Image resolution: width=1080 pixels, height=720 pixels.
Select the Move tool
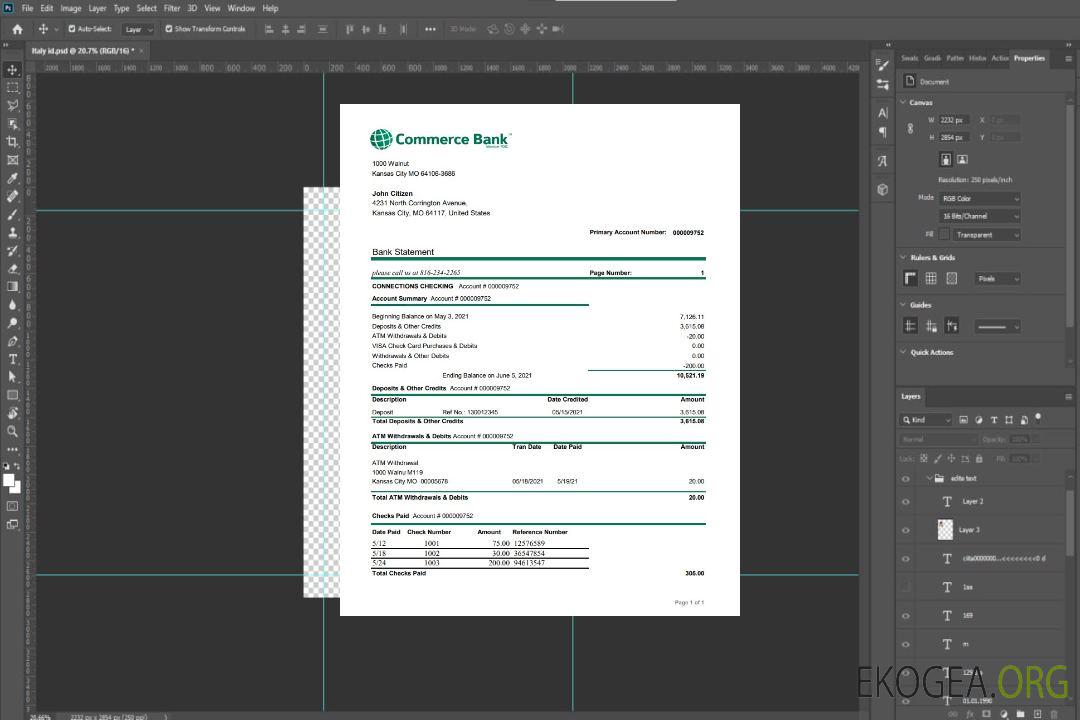[x=12, y=70]
